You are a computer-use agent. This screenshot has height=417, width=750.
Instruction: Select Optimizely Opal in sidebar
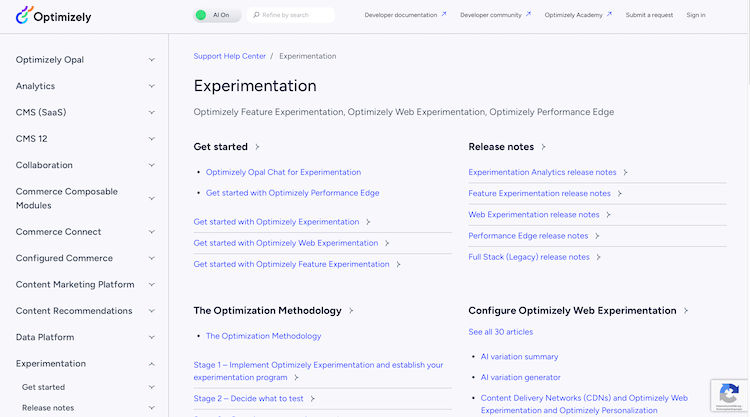click(50, 60)
